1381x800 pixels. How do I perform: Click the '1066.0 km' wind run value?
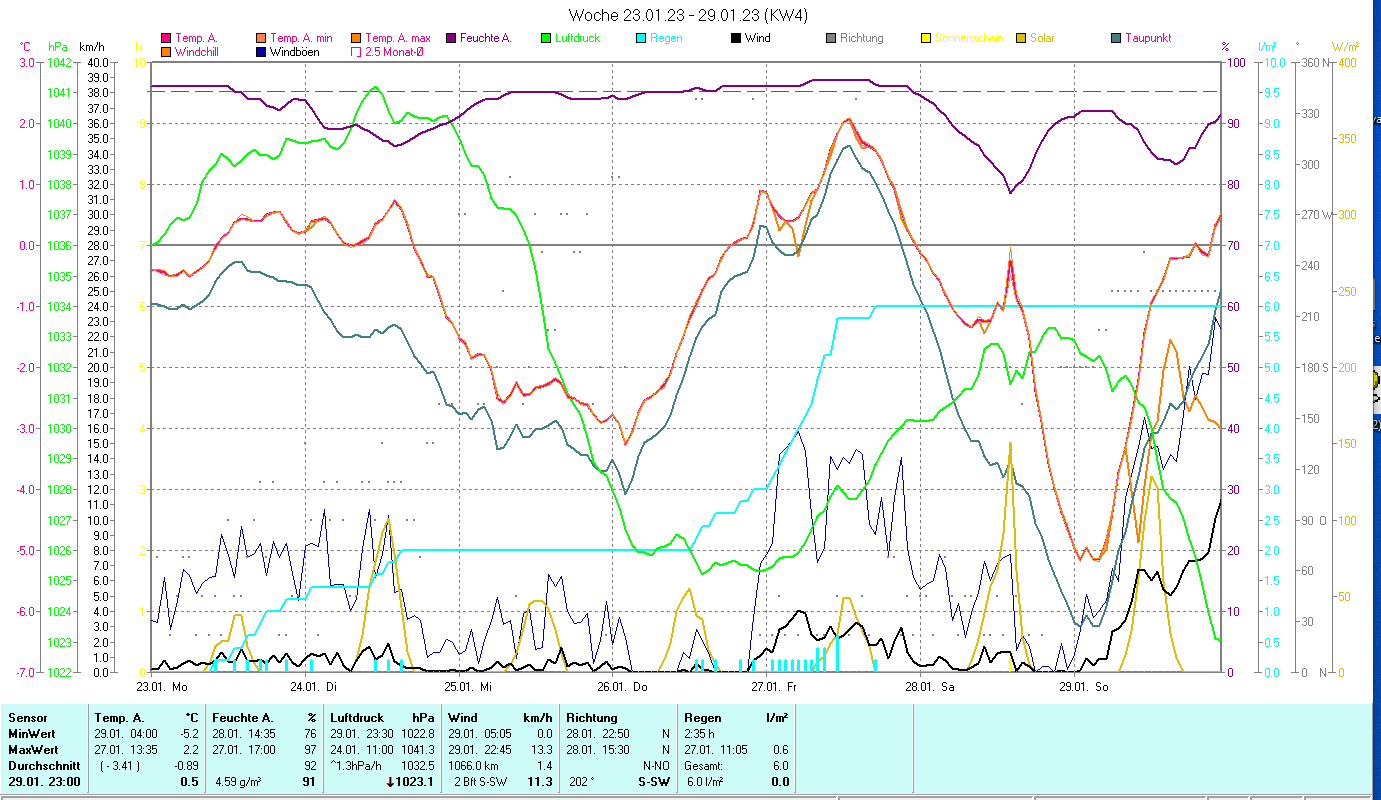pos(473,766)
